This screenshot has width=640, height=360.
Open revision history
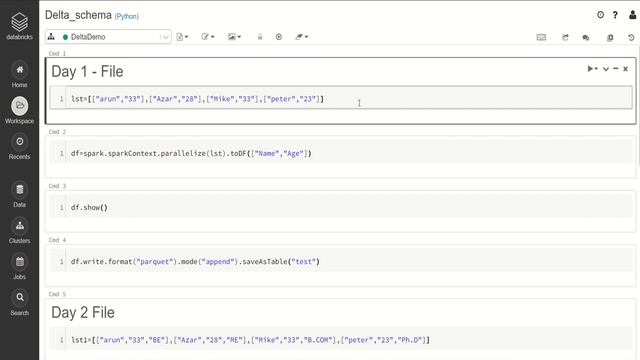(631, 38)
